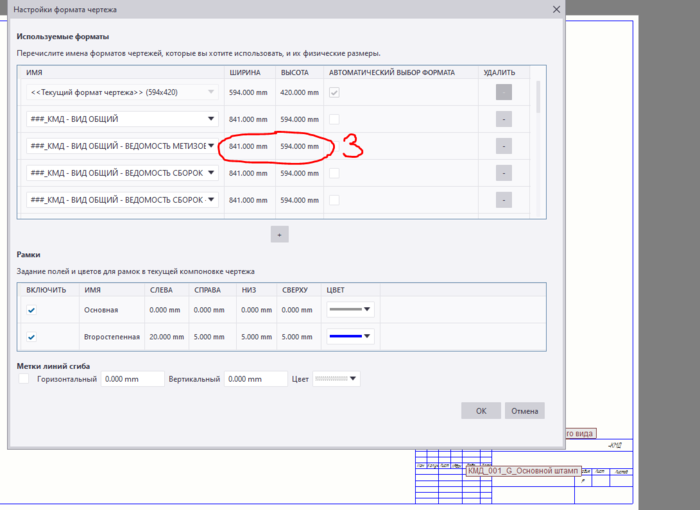Open fold marks Цвет dropdown
Image resolution: width=700 pixels, height=510 pixels.
click(x=336, y=379)
